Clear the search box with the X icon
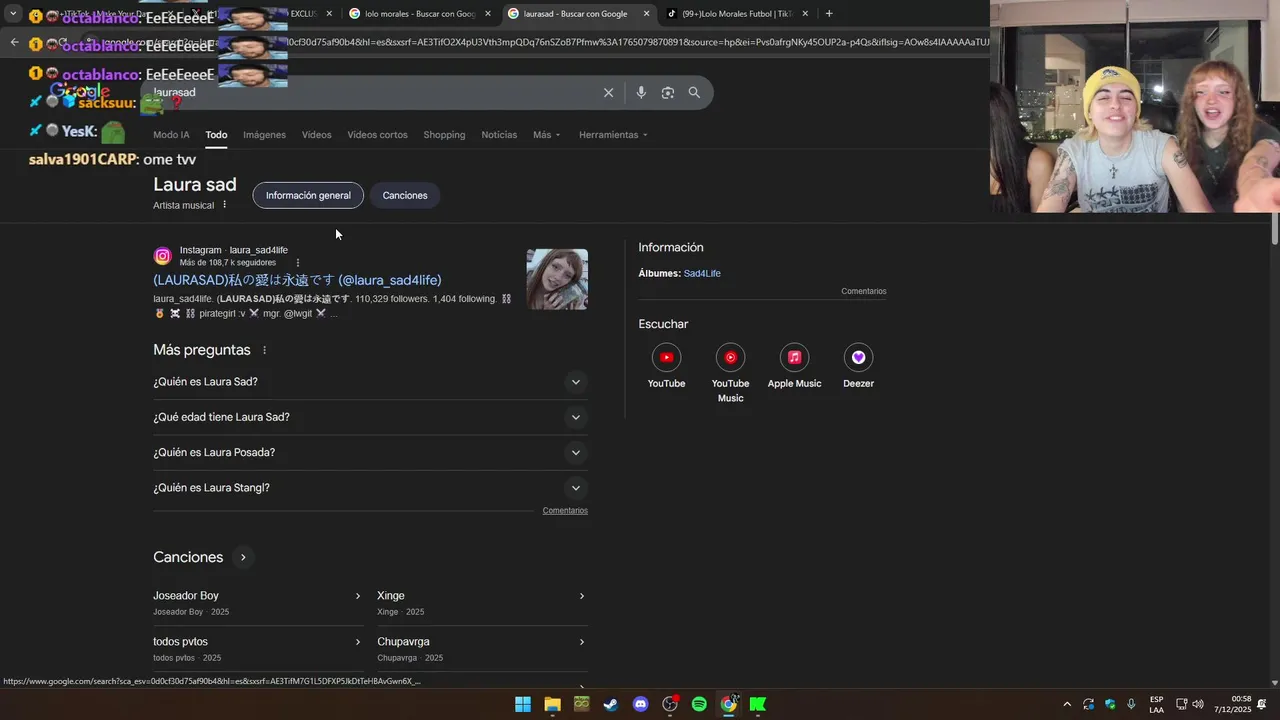Screen dimensions: 1280x720 (x=608, y=93)
